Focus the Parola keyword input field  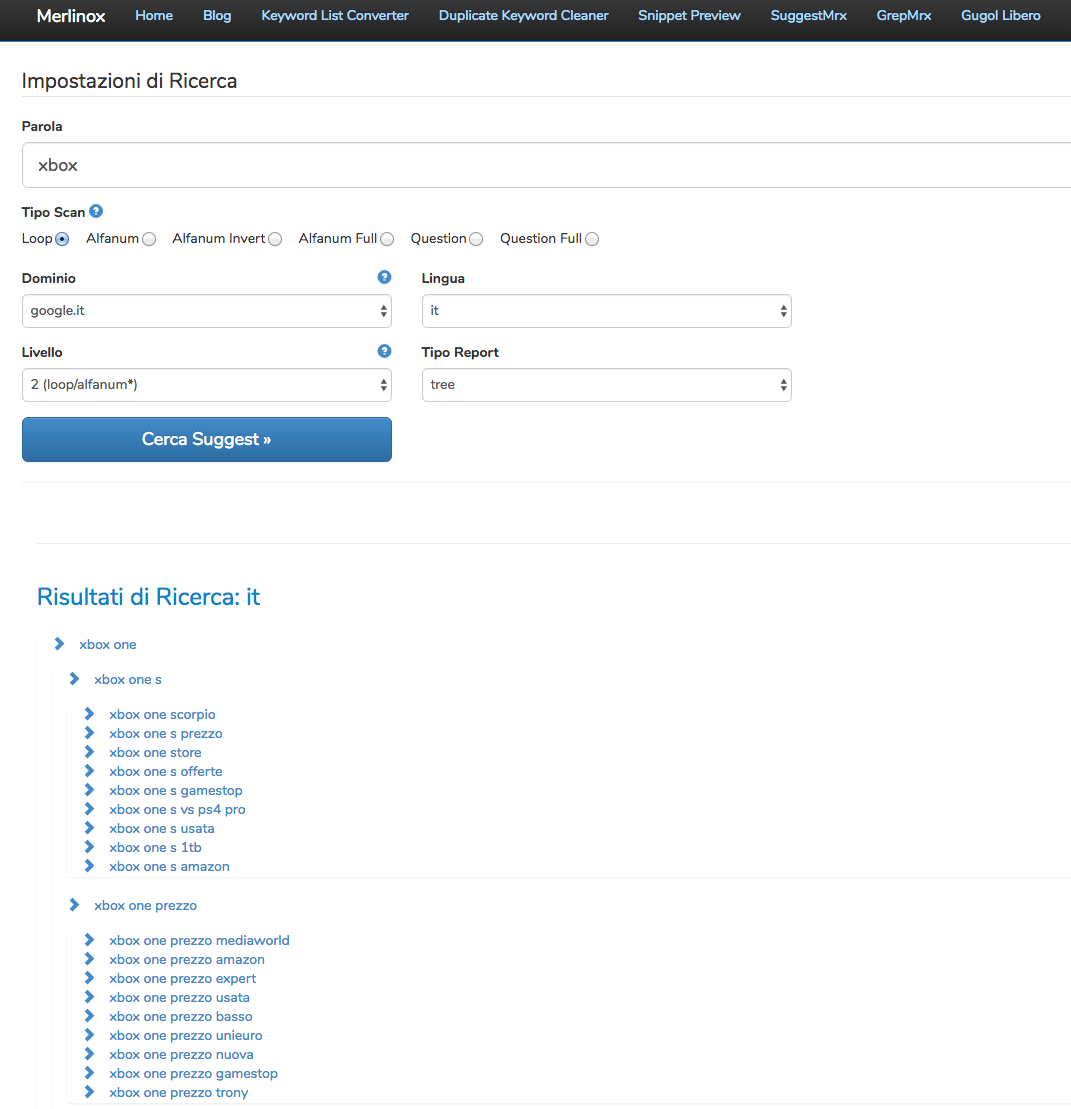tap(546, 165)
